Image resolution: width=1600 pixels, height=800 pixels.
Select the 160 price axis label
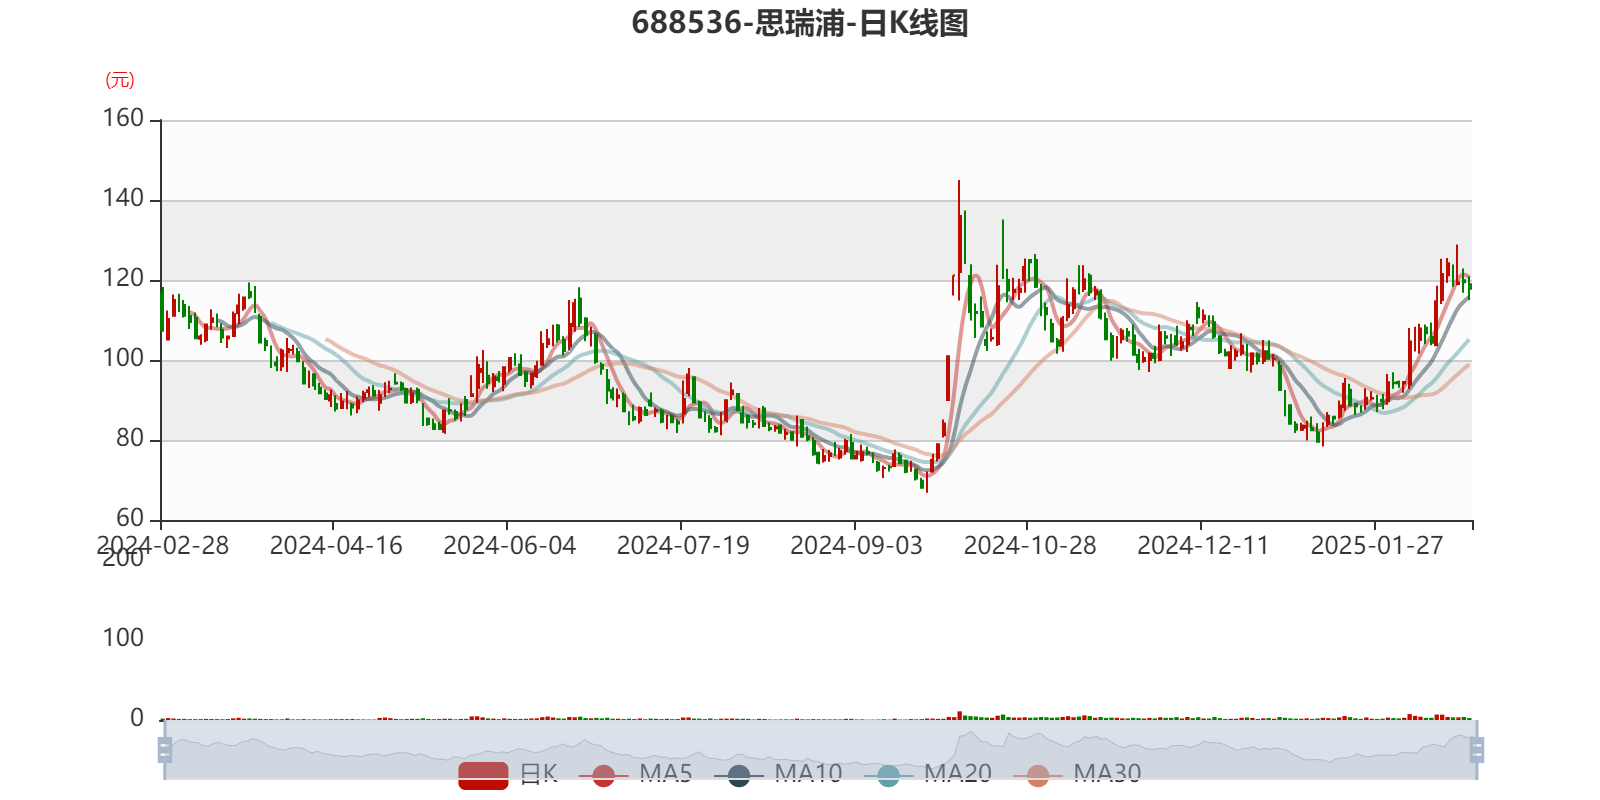pos(123,118)
